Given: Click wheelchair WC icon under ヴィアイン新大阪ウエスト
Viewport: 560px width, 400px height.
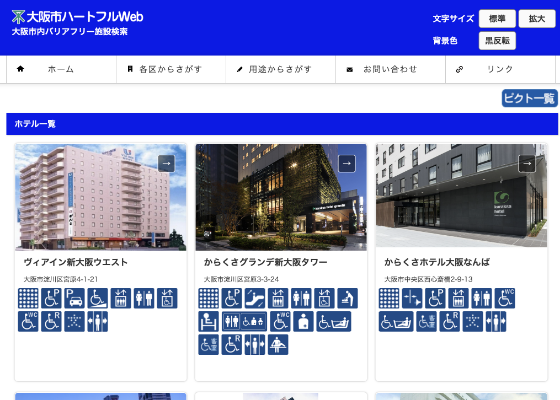Looking at the screenshot, I should pos(28,321).
